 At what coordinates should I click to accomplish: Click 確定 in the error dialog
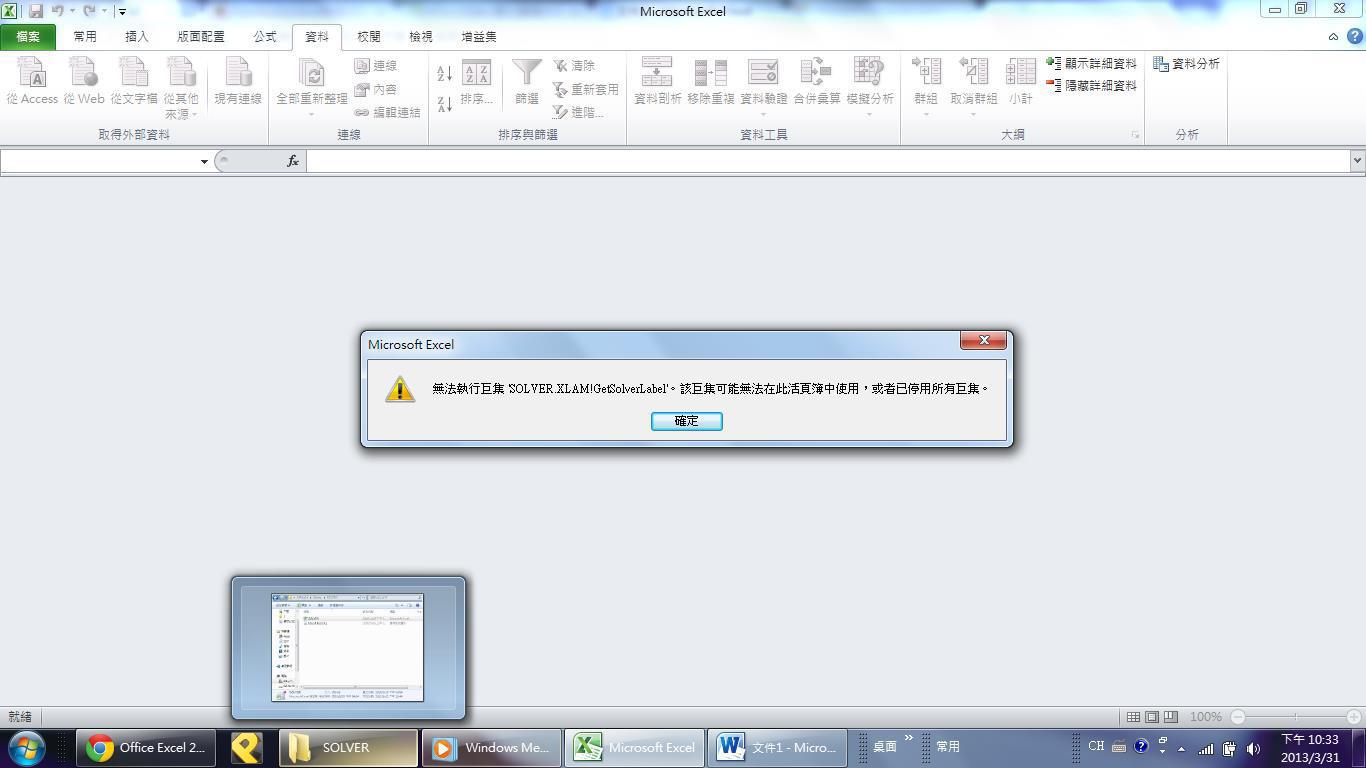click(x=686, y=421)
